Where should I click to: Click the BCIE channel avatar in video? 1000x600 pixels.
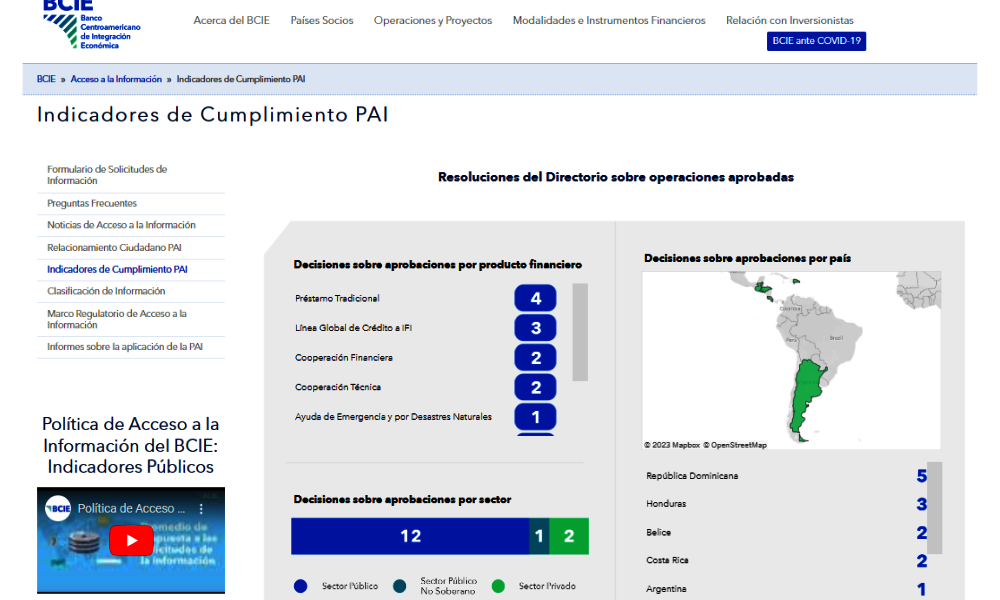pyautogui.click(x=58, y=509)
